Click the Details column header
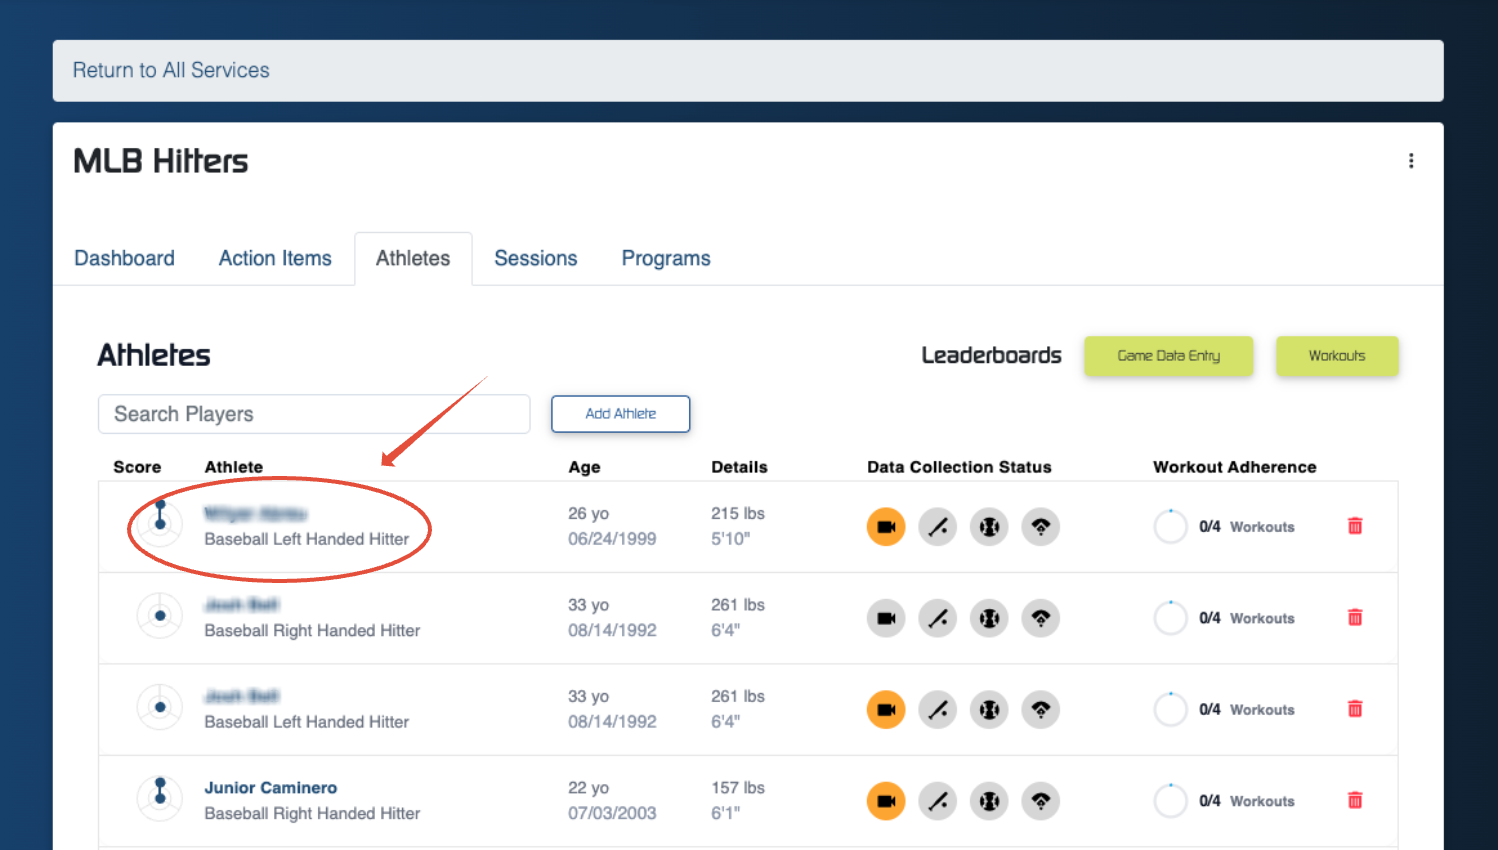Image resolution: width=1498 pixels, height=850 pixels. pos(739,467)
